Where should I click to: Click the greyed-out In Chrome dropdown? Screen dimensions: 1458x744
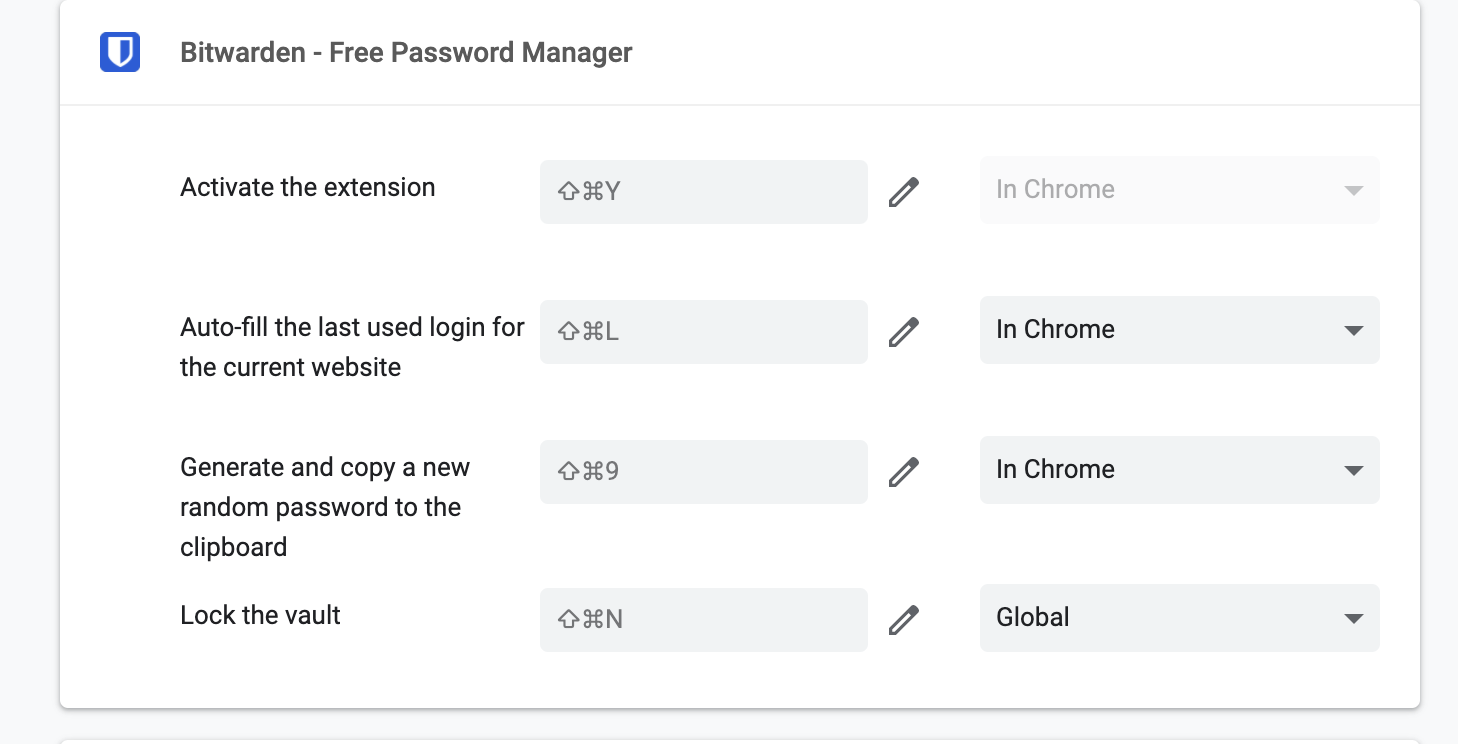point(1178,190)
